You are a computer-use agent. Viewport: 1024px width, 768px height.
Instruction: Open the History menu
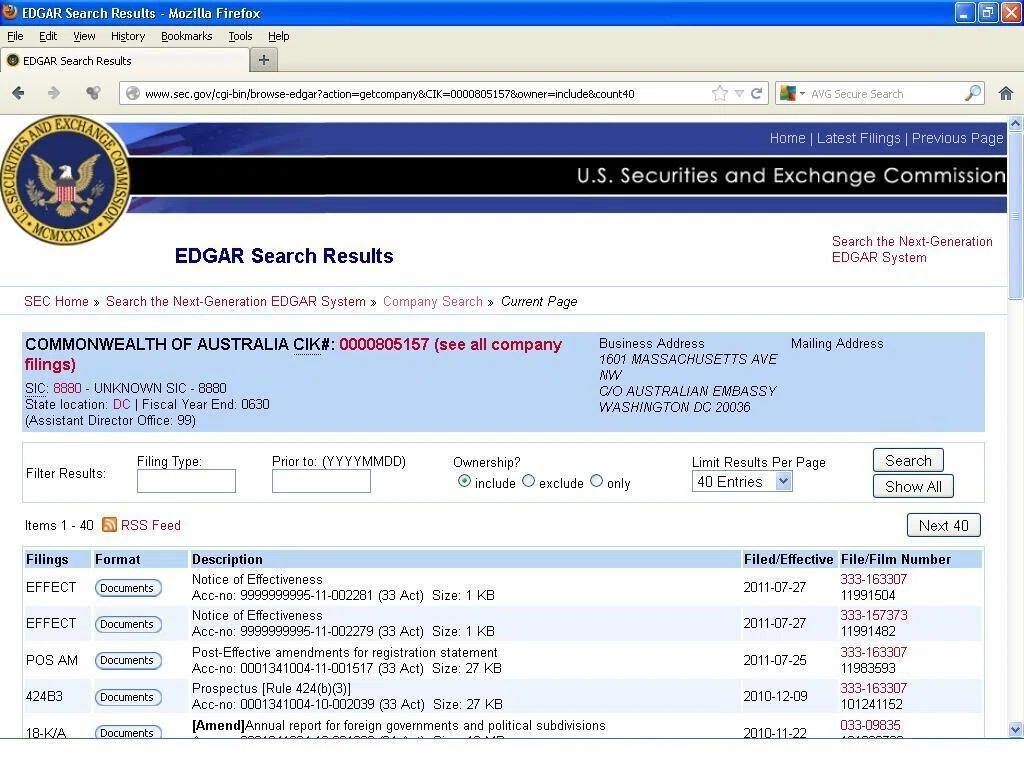[x=127, y=36]
